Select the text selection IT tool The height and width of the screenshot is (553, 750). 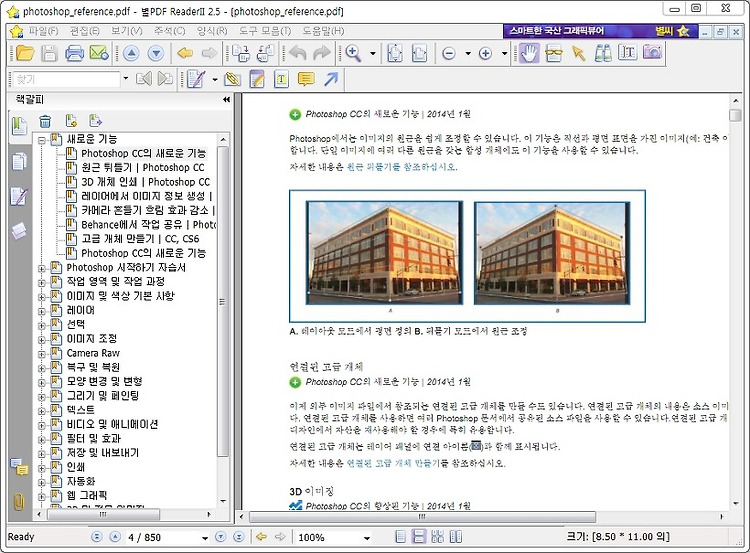[628, 53]
